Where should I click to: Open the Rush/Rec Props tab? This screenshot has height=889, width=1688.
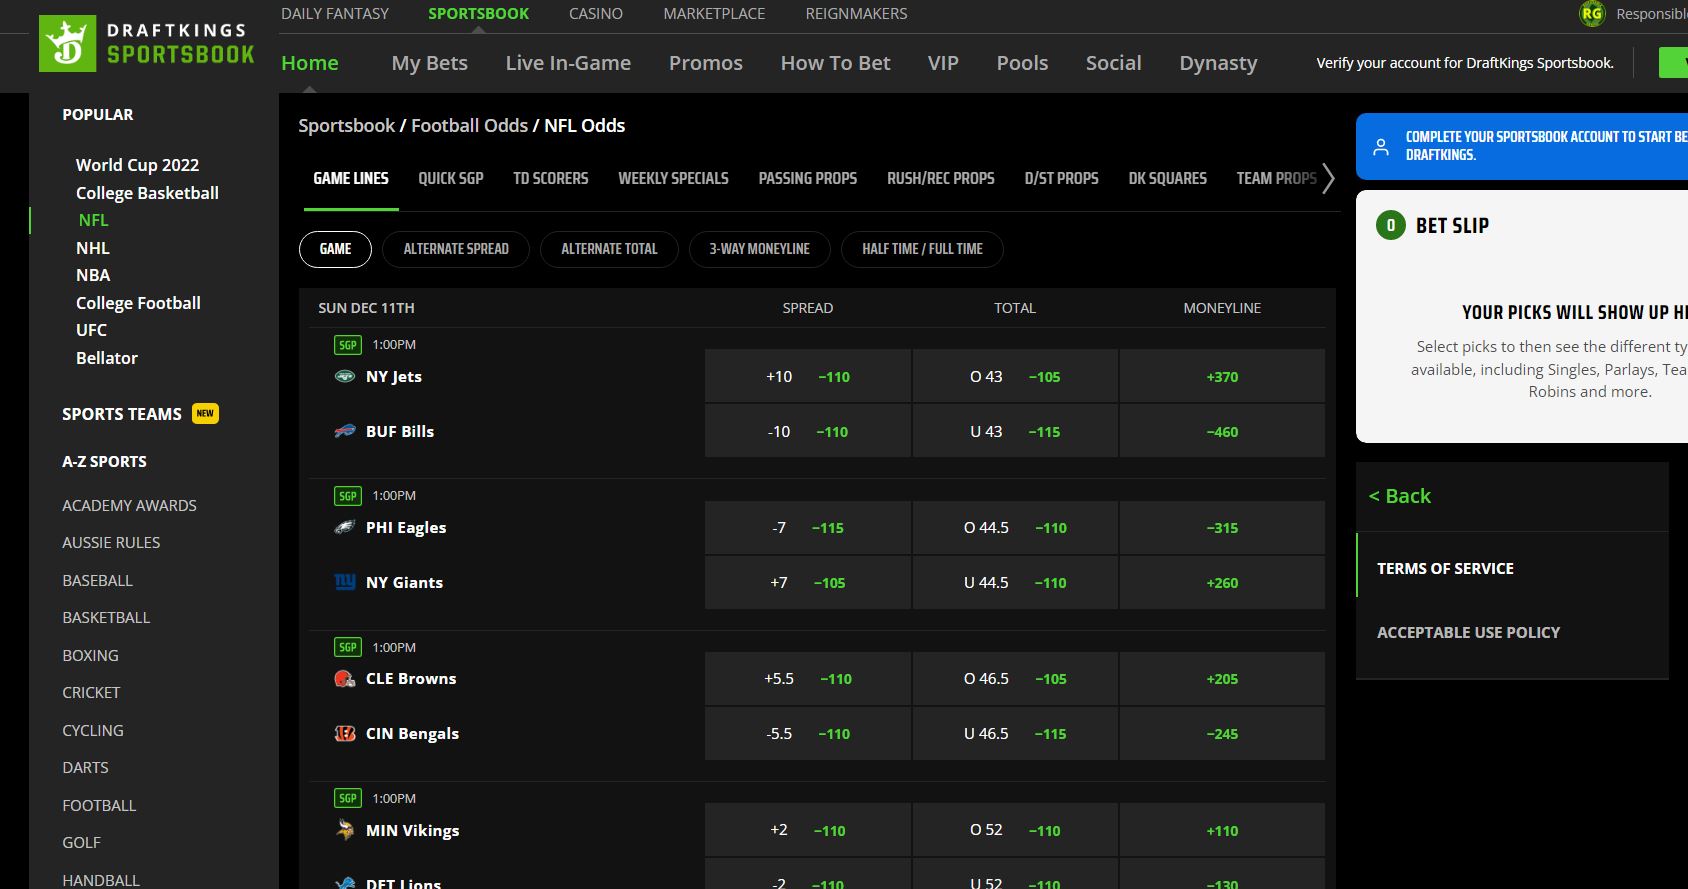pos(941,178)
